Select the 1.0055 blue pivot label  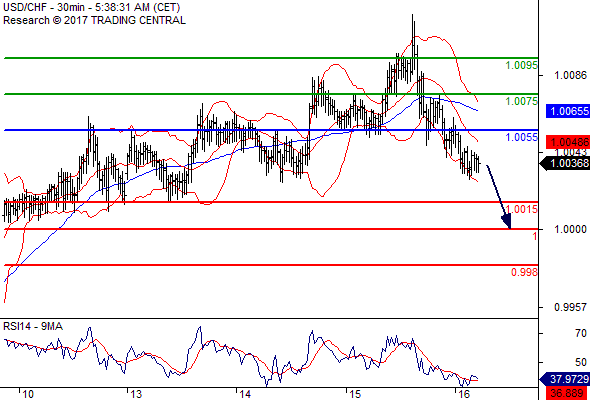522,137
